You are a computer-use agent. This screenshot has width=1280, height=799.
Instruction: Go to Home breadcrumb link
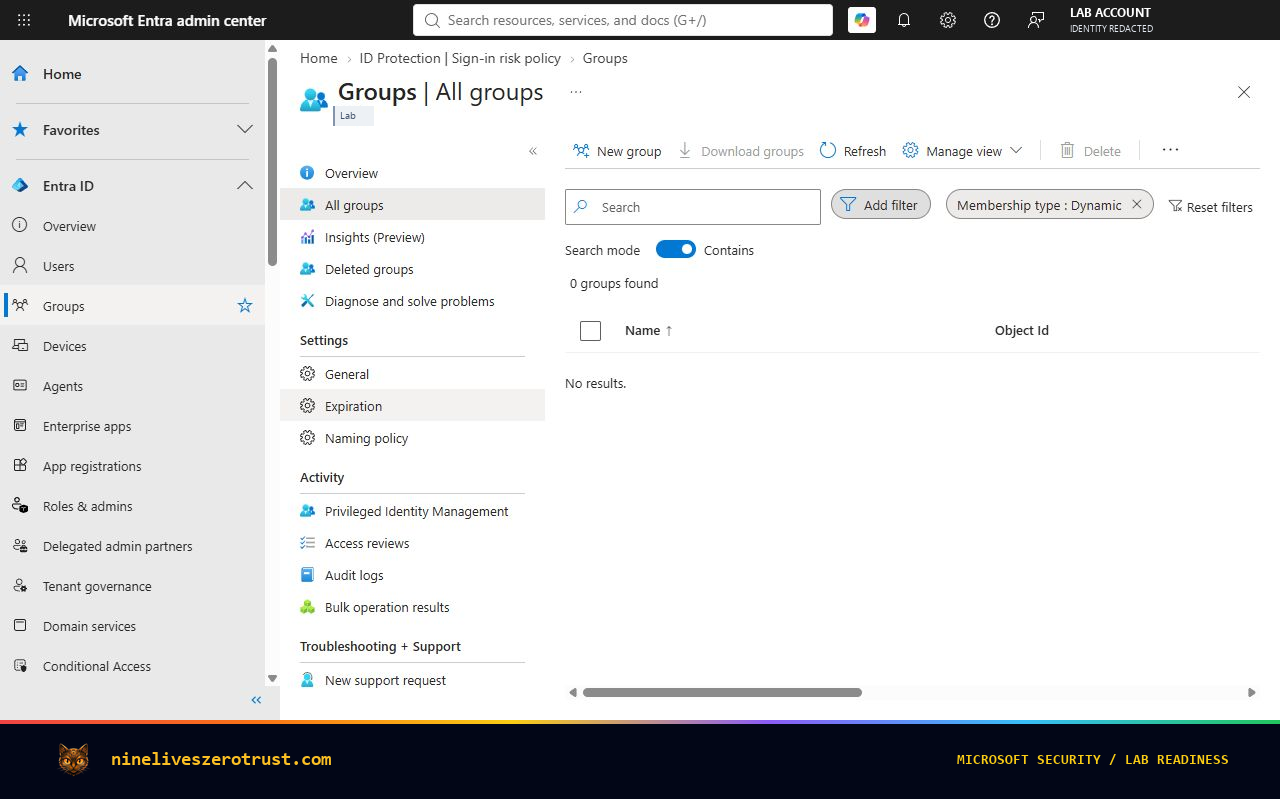point(319,58)
